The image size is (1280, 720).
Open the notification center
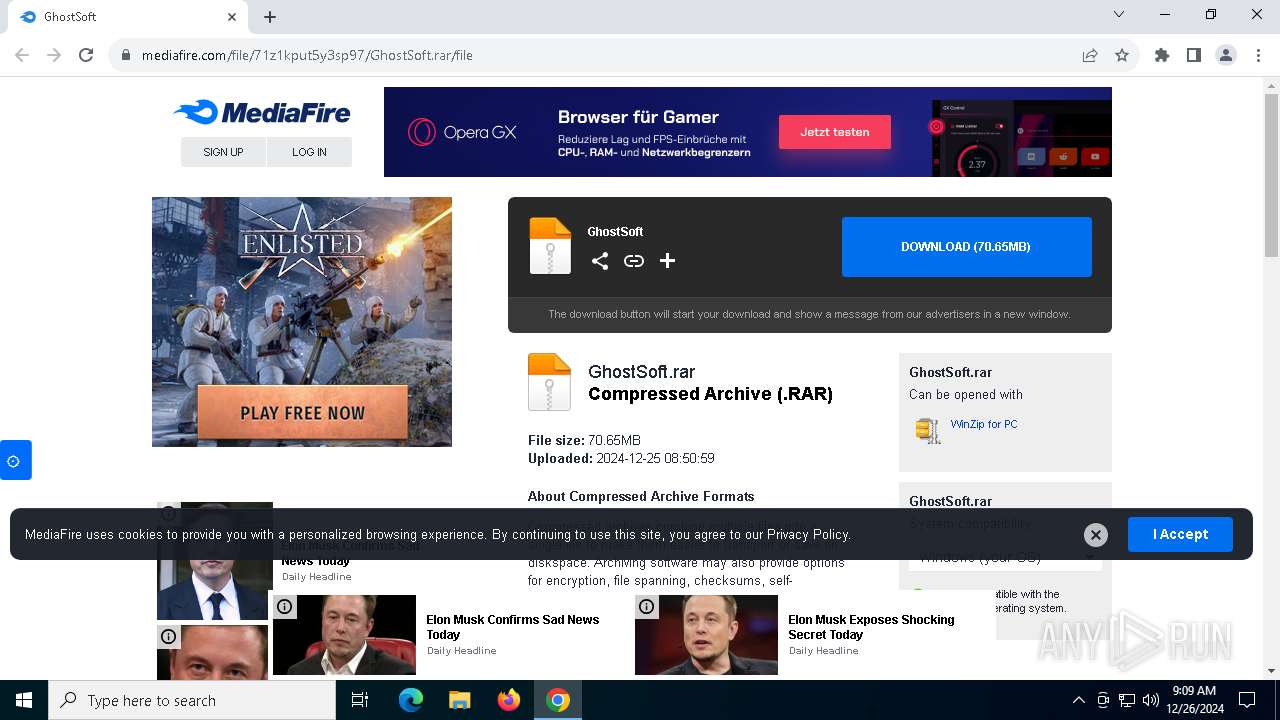(1247, 700)
